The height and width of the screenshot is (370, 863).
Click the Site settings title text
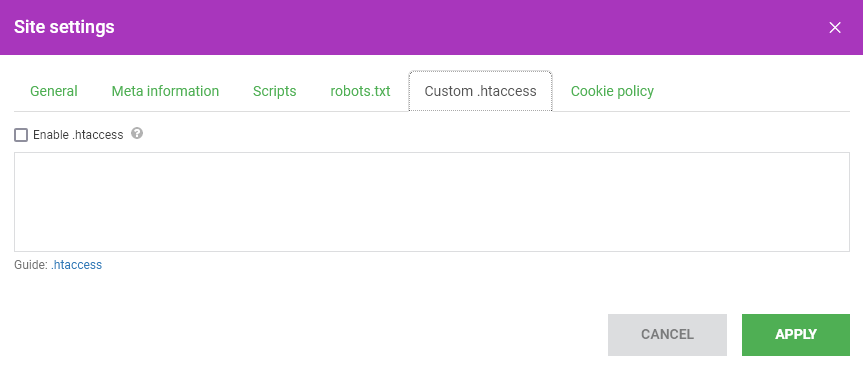64,27
